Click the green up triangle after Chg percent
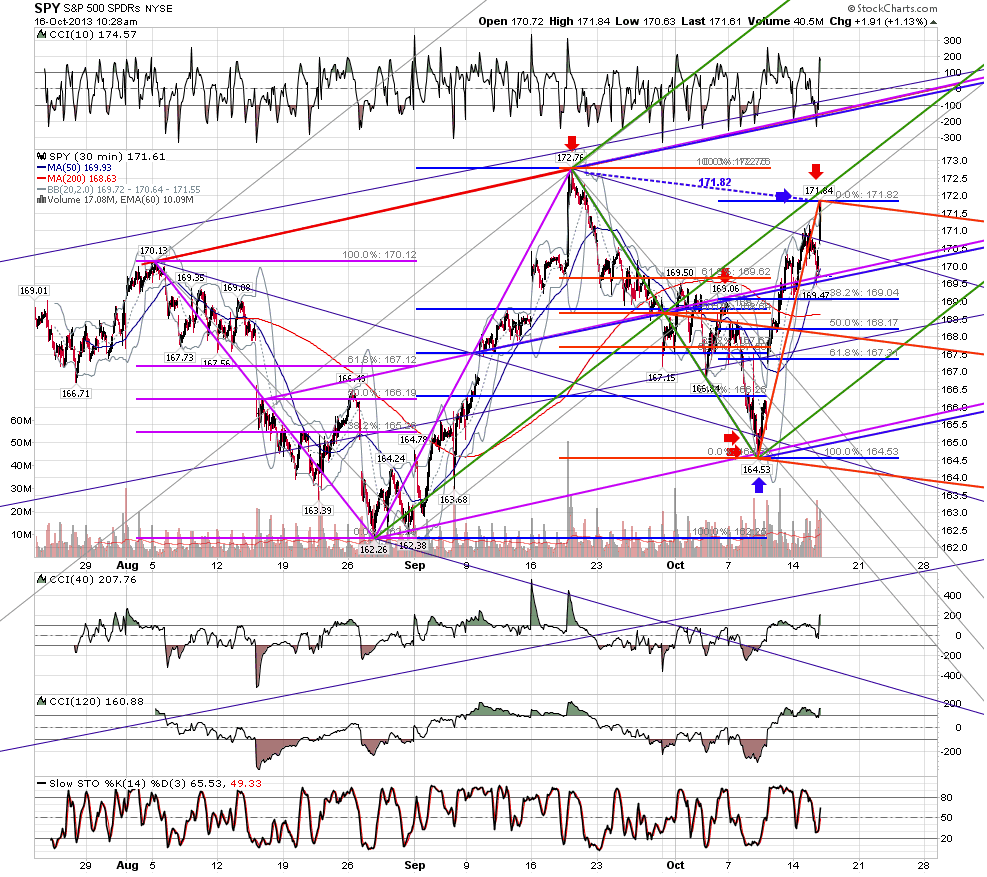The image size is (987, 877). coord(933,22)
